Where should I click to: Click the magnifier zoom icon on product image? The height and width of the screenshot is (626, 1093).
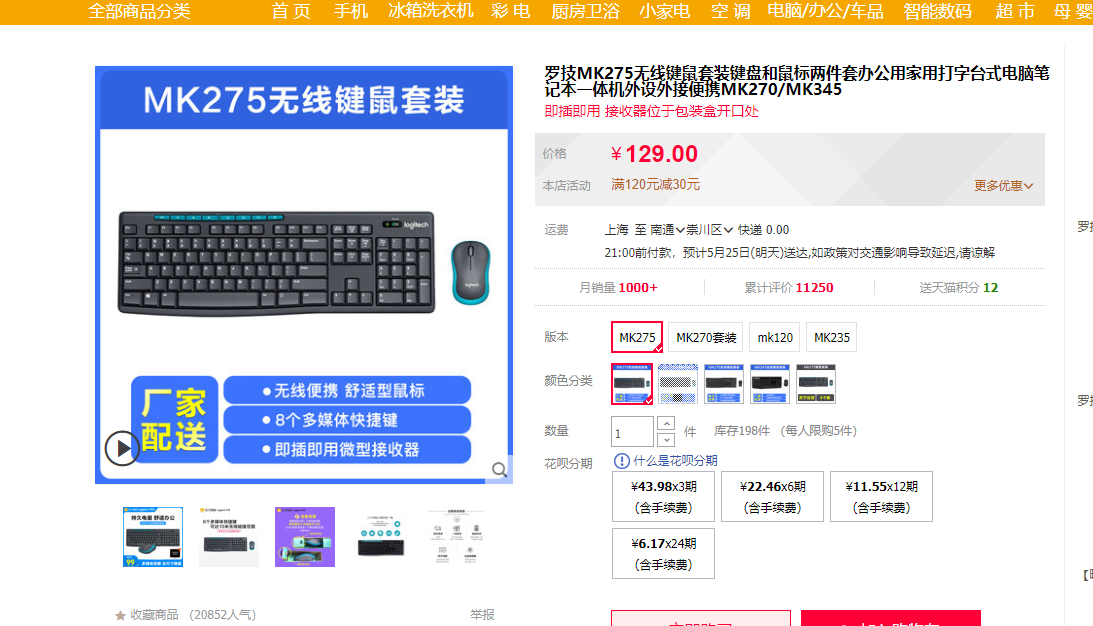point(499,470)
